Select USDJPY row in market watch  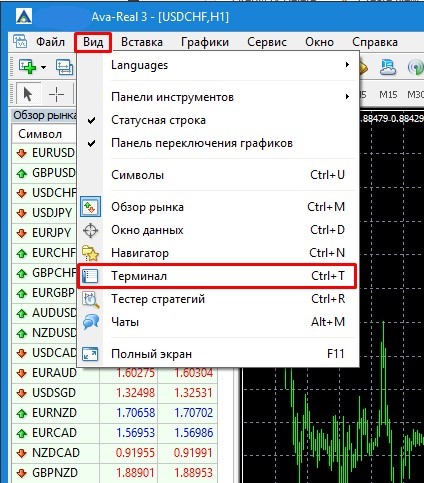(45, 213)
